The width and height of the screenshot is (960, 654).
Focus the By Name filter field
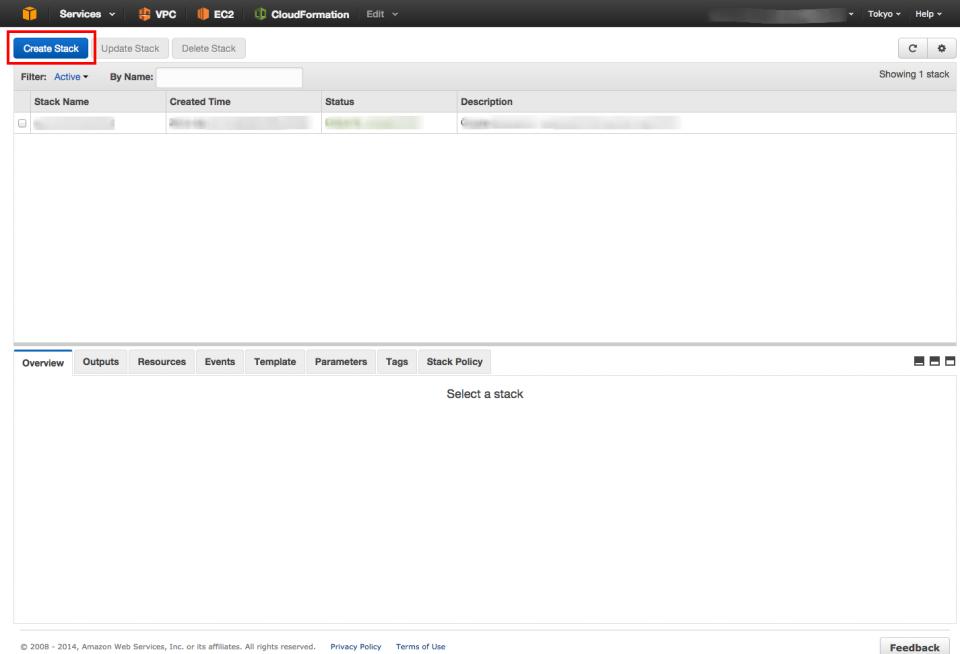click(229, 77)
